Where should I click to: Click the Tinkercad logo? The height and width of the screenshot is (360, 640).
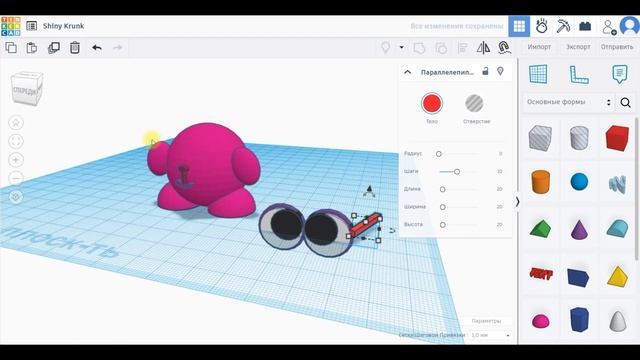(x=11, y=26)
